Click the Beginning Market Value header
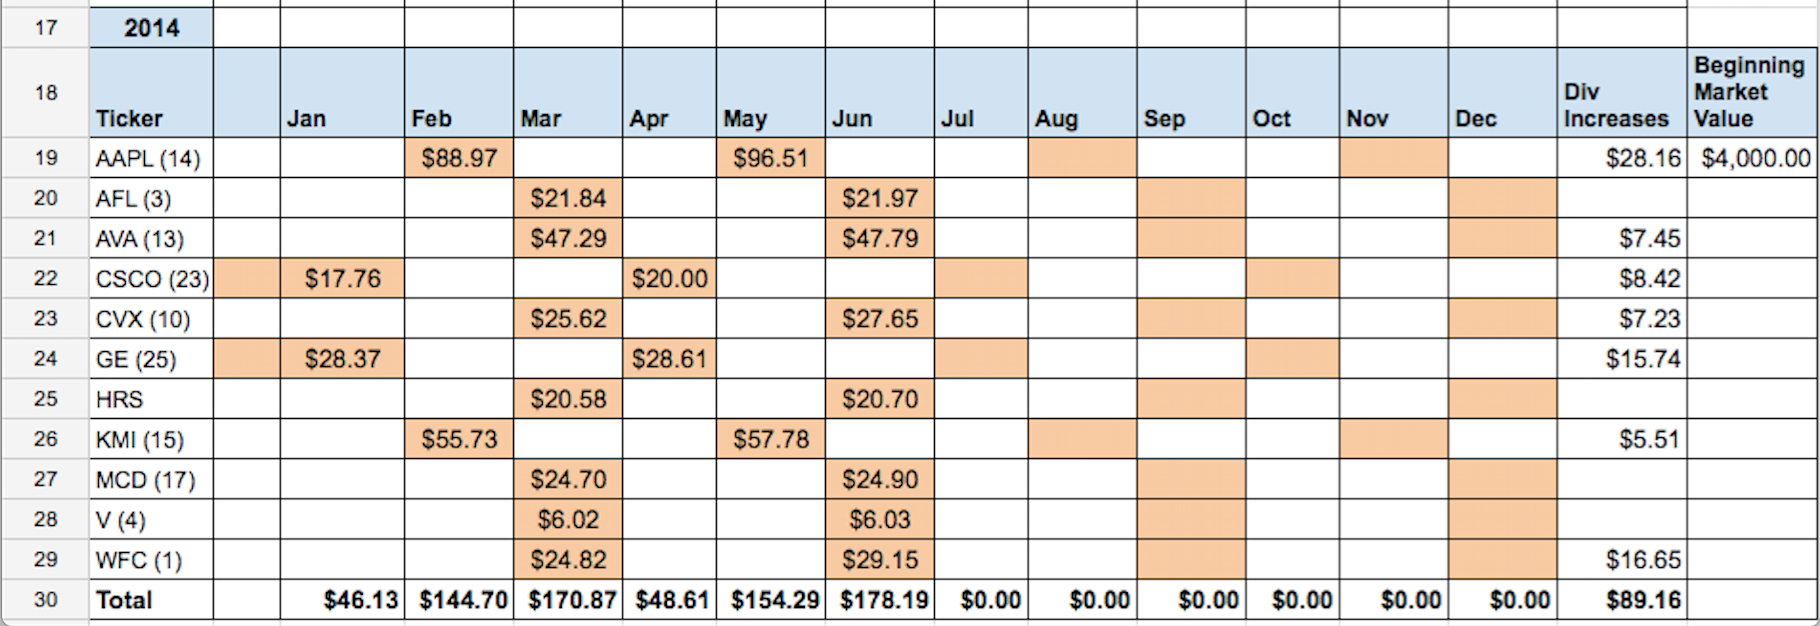1820x626 pixels. pos(1752,93)
